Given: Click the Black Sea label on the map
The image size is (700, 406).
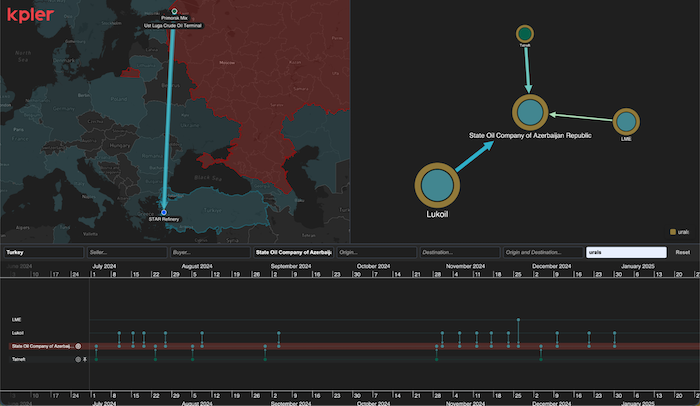Looking at the screenshot, I should point(208,178).
